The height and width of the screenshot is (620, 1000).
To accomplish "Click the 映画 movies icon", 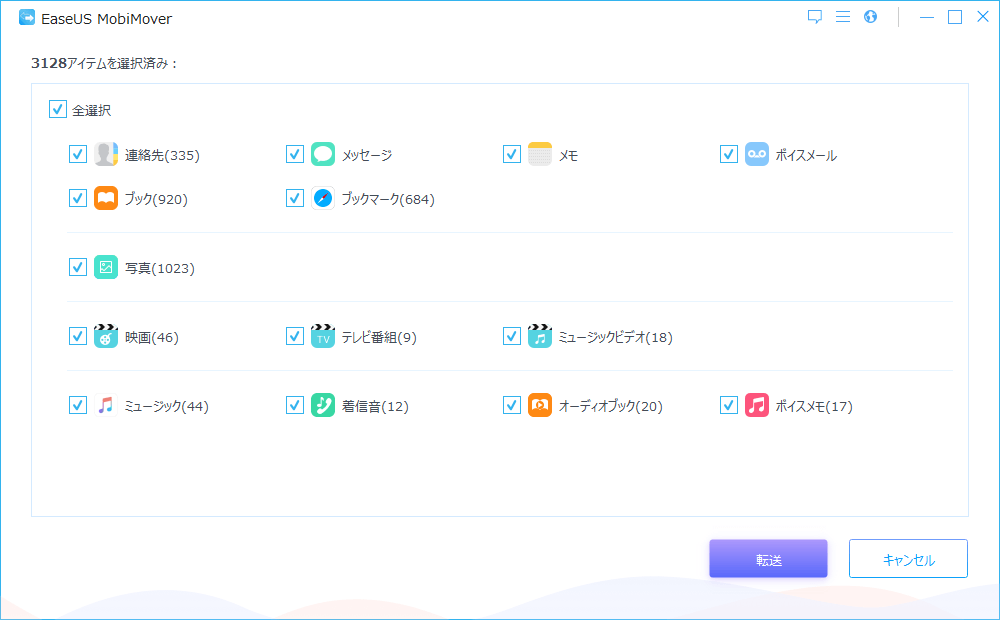I will [104, 336].
